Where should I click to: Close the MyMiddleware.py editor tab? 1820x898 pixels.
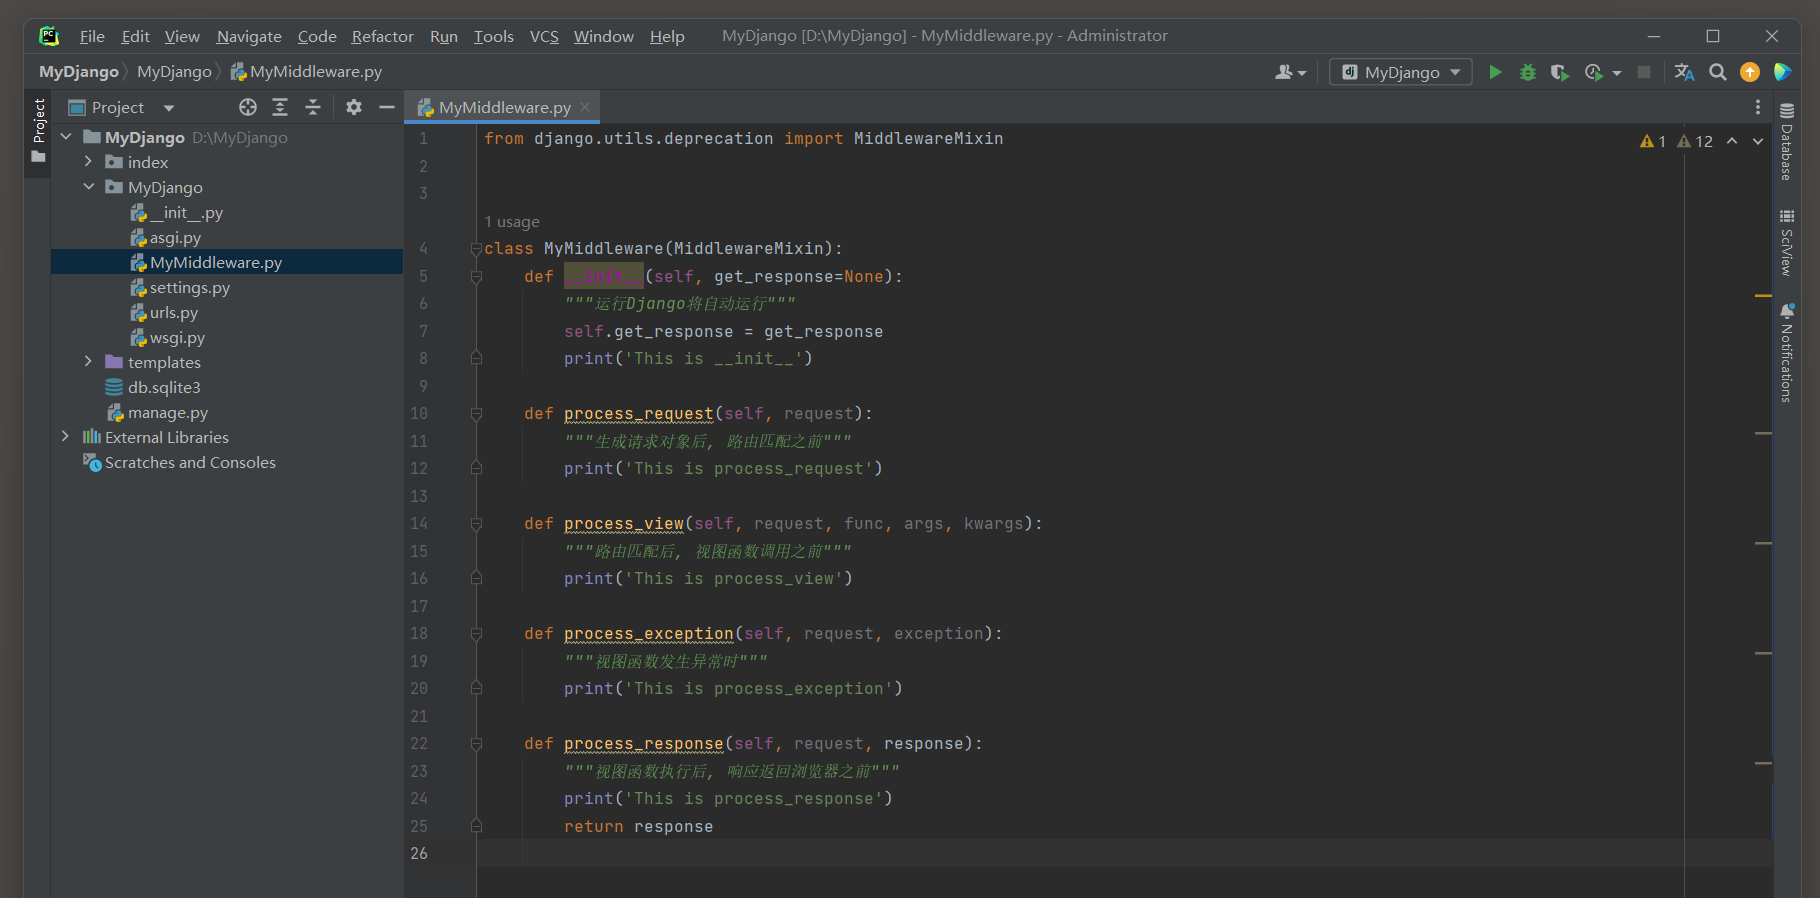(585, 107)
